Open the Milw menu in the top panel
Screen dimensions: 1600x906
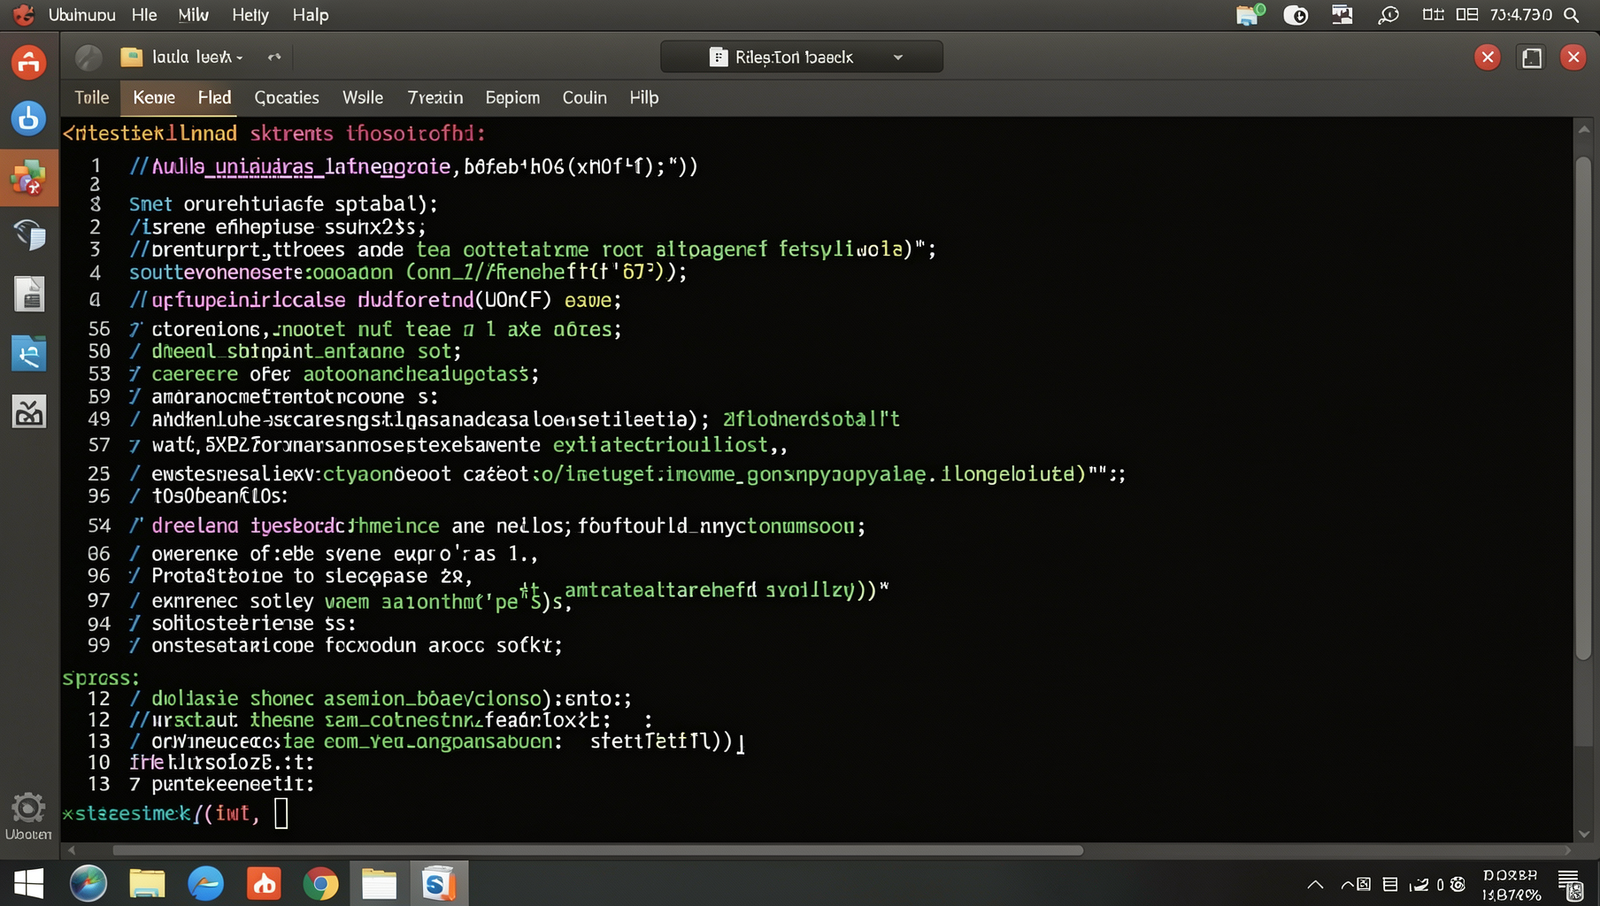click(x=194, y=15)
